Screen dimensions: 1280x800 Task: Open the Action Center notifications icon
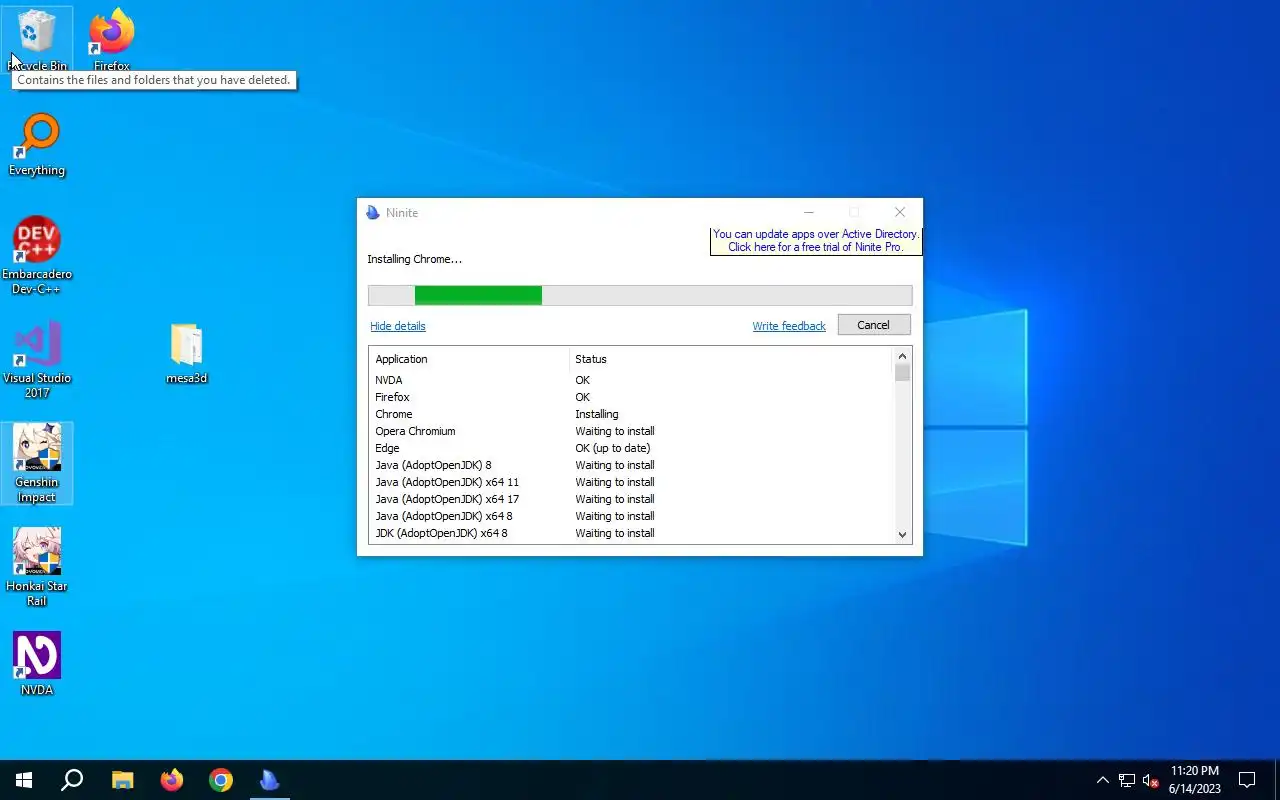tap(1247, 780)
